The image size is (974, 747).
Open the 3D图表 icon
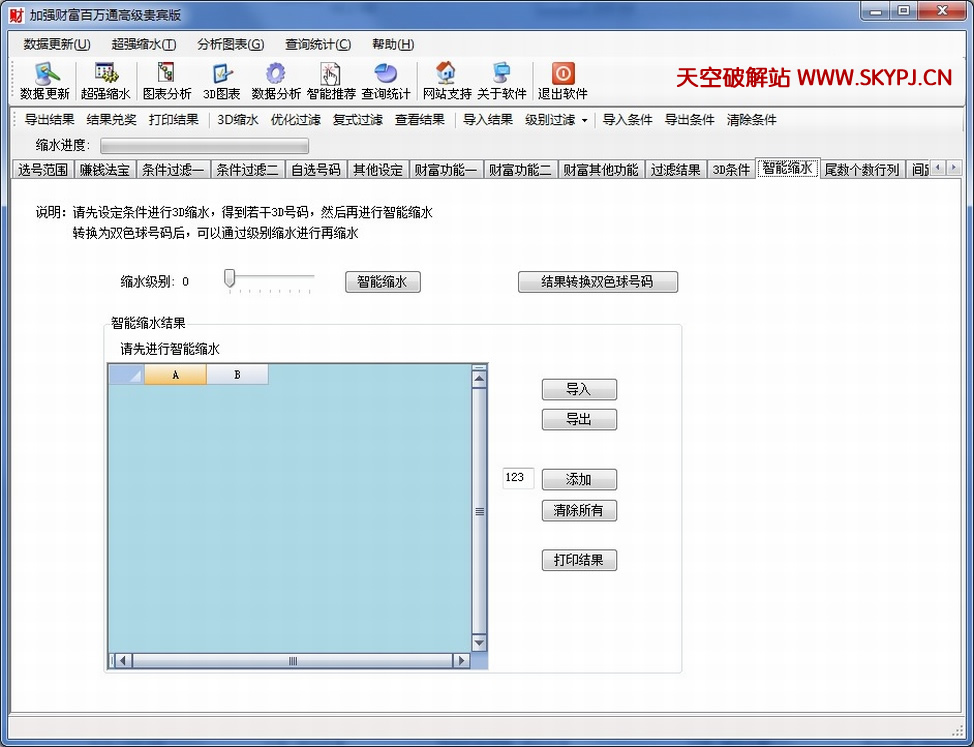pos(221,75)
